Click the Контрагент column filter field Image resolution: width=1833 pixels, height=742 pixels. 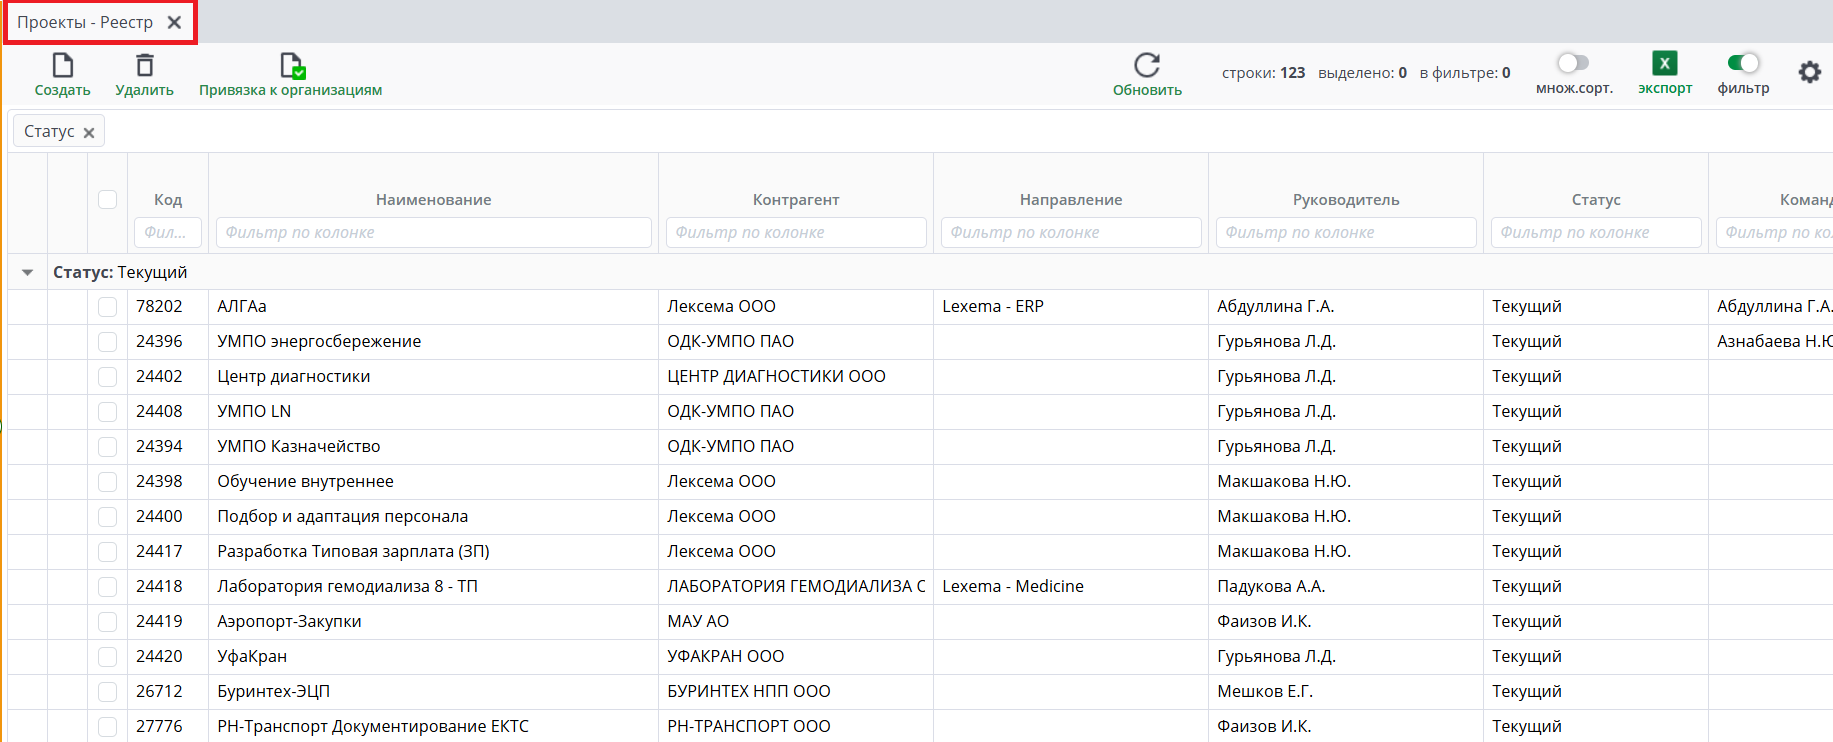[796, 232]
